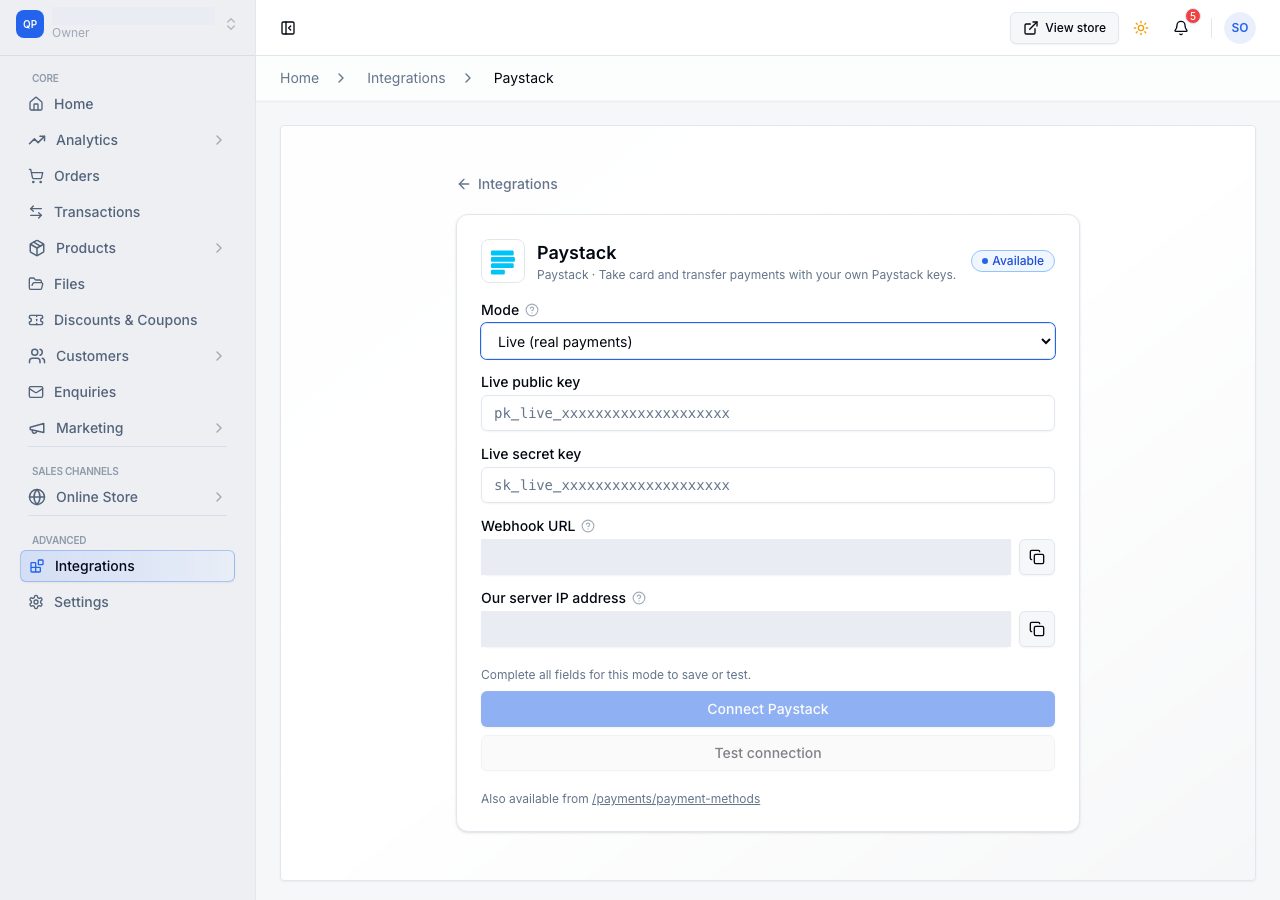Open the store switcher chevrons
The height and width of the screenshot is (900, 1280).
[x=231, y=24]
